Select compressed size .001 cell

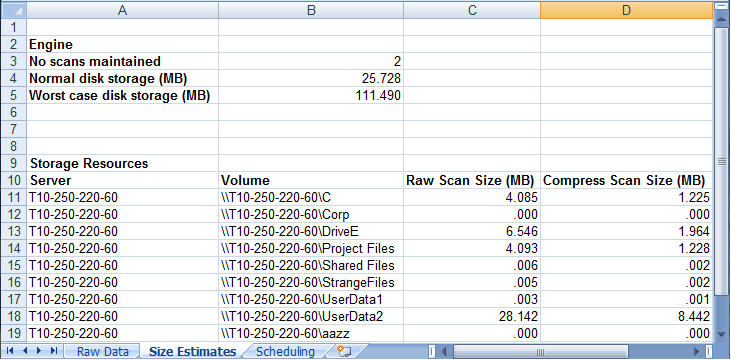tap(626, 299)
